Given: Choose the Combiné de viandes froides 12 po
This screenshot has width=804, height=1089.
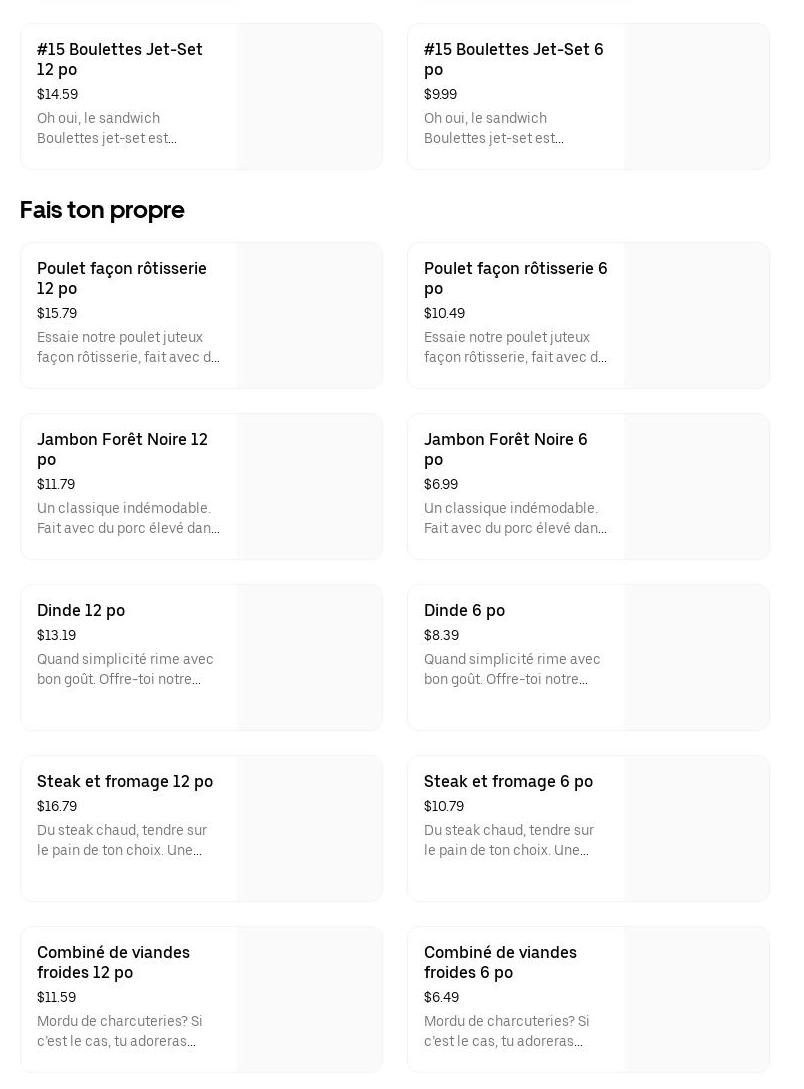Looking at the screenshot, I should pos(113,962).
